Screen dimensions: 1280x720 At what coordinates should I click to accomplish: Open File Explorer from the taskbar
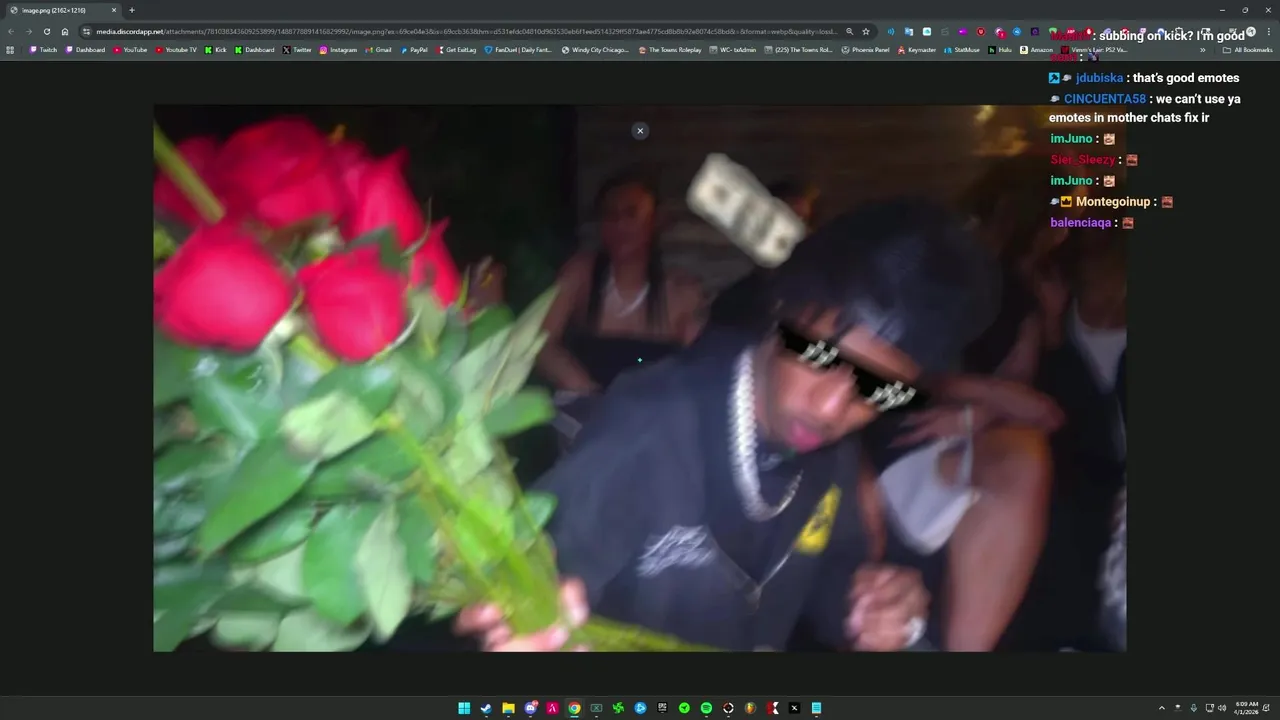[508, 708]
